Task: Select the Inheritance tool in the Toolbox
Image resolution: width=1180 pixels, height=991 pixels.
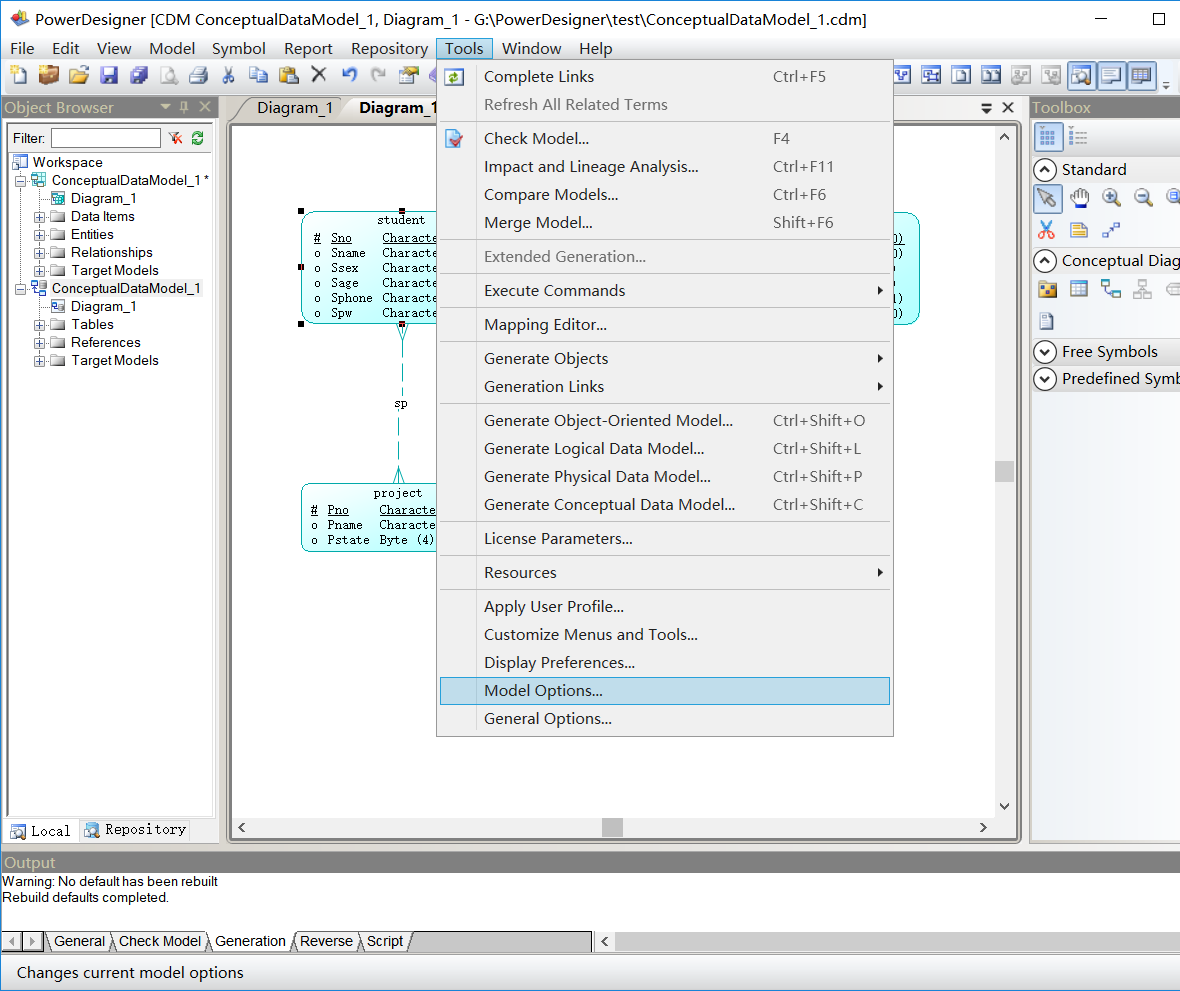Action: [1141, 289]
